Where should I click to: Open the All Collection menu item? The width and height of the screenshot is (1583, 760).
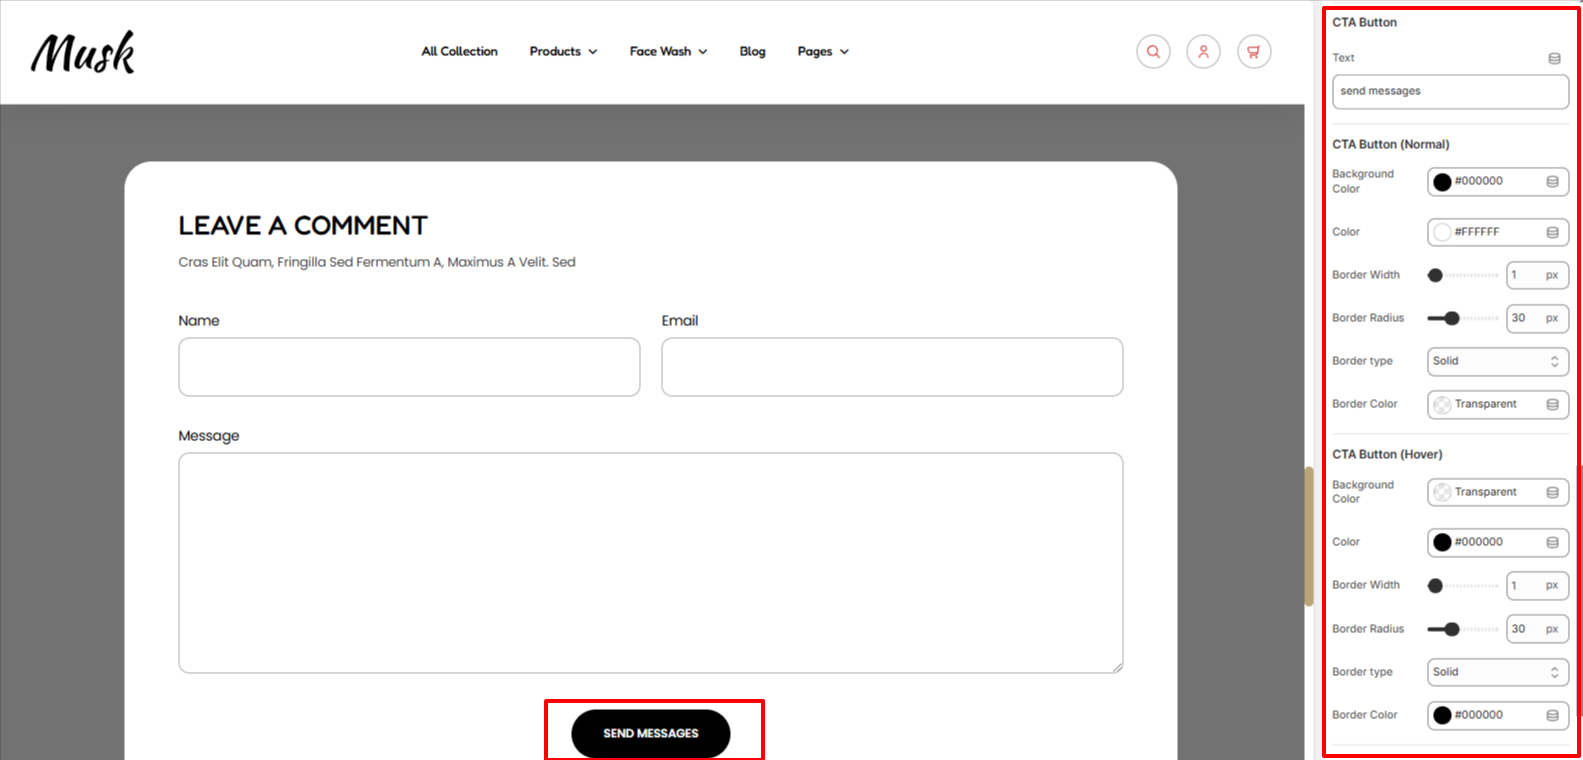pyautogui.click(x=459, y=51)
